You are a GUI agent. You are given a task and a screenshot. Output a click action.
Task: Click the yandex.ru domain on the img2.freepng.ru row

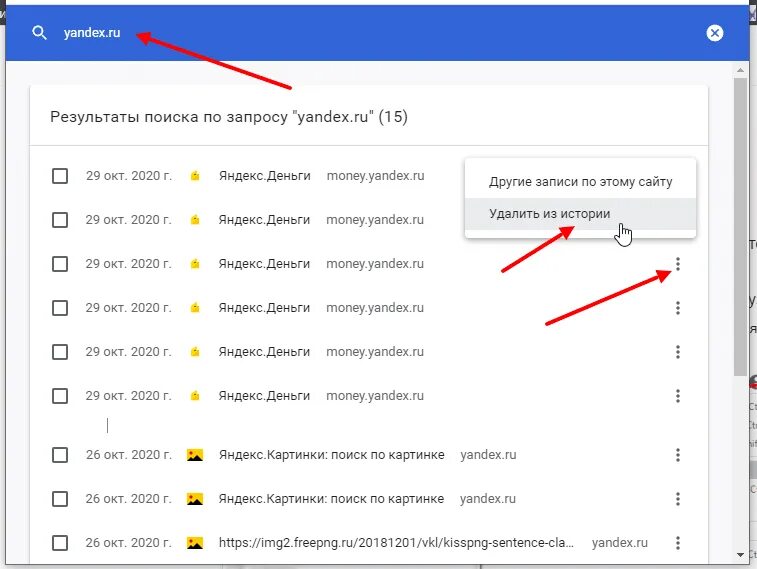point(620,543)
